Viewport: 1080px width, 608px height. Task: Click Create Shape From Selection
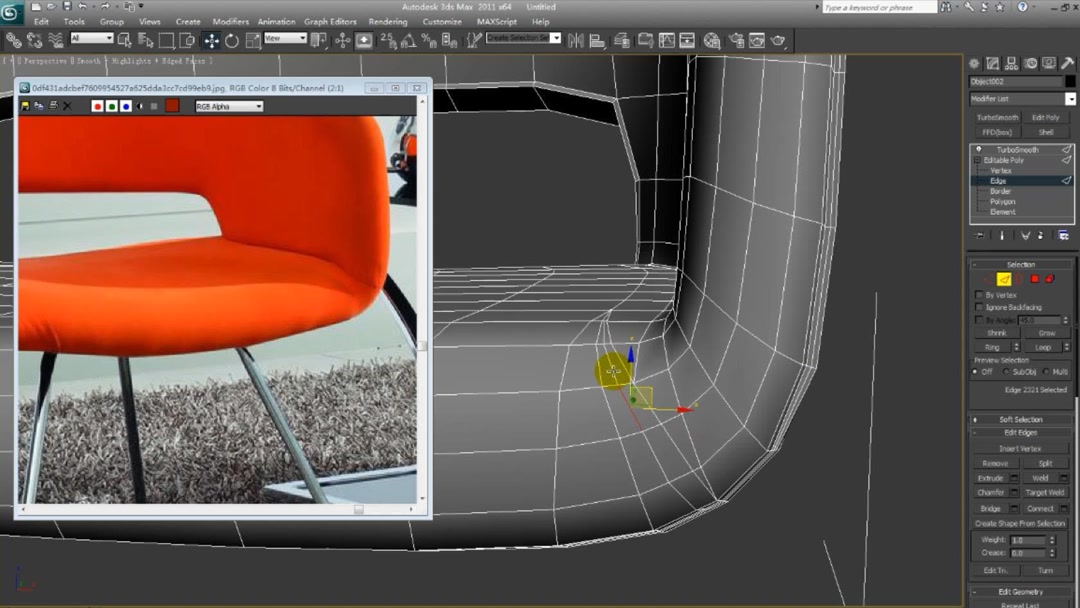click(1020, 521)
